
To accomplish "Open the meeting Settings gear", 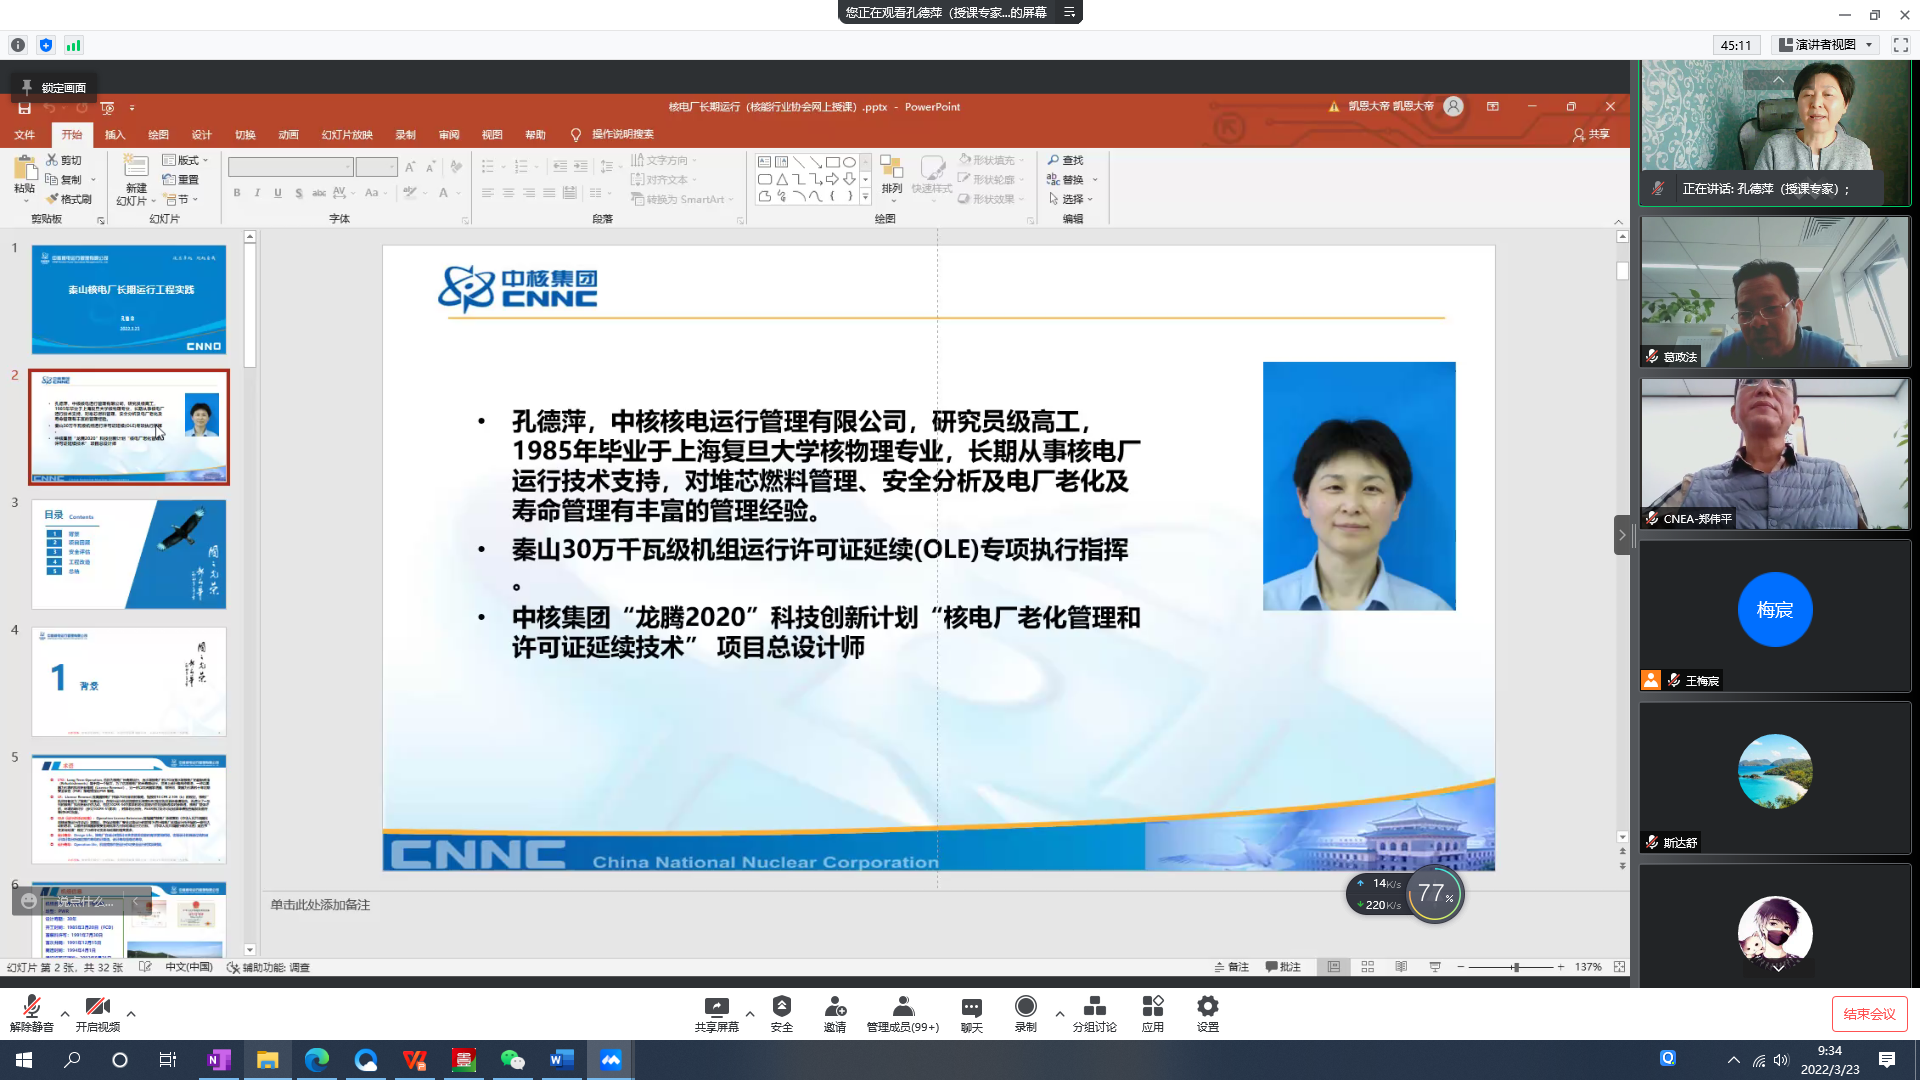I will (1207, 1007).
